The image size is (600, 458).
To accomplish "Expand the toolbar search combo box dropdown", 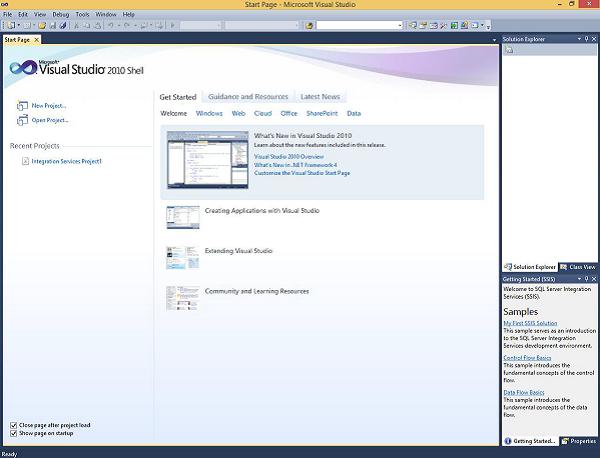I will 400,25.
